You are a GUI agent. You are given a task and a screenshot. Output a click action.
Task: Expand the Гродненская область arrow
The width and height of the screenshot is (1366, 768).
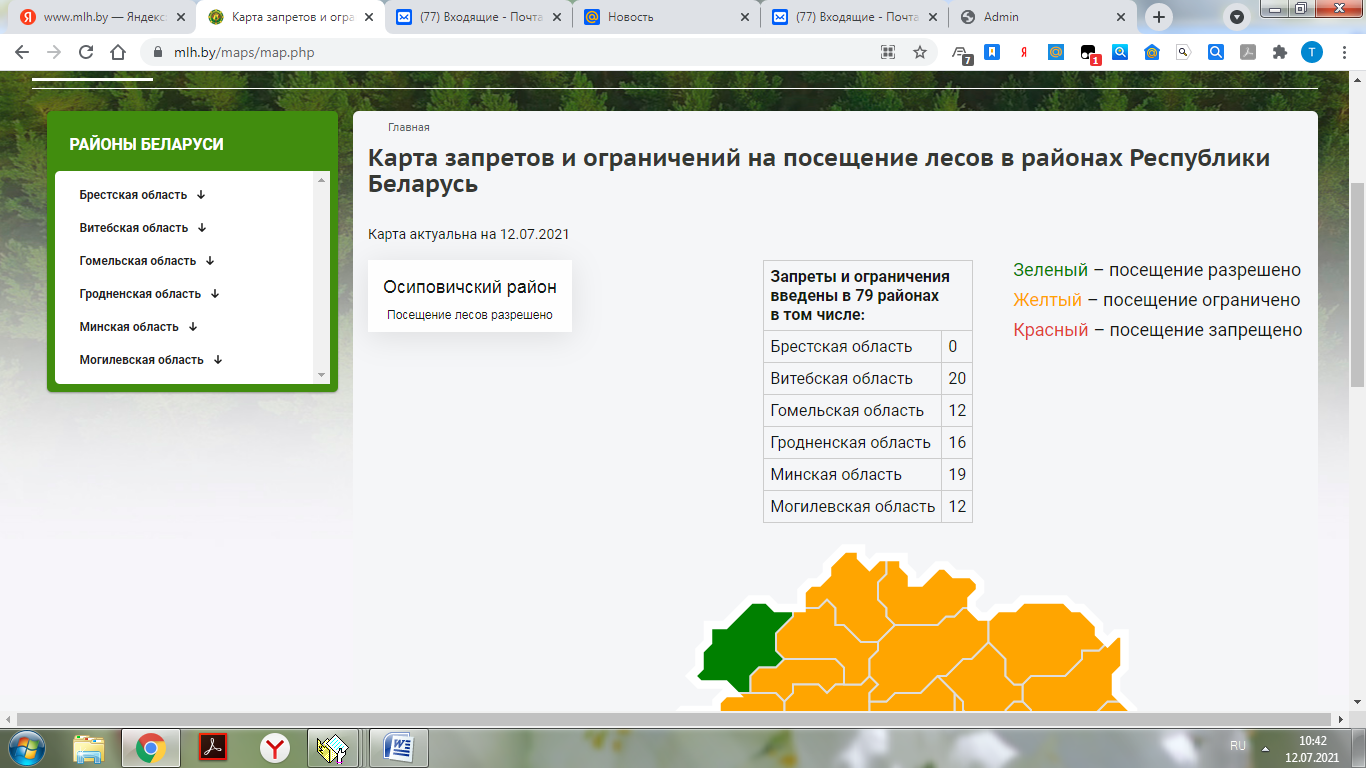pos(215,294)
